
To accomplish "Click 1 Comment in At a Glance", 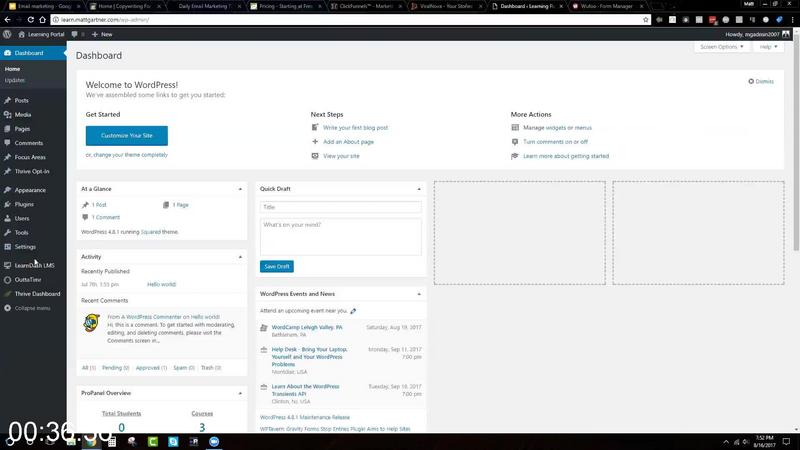I will 106,217.
